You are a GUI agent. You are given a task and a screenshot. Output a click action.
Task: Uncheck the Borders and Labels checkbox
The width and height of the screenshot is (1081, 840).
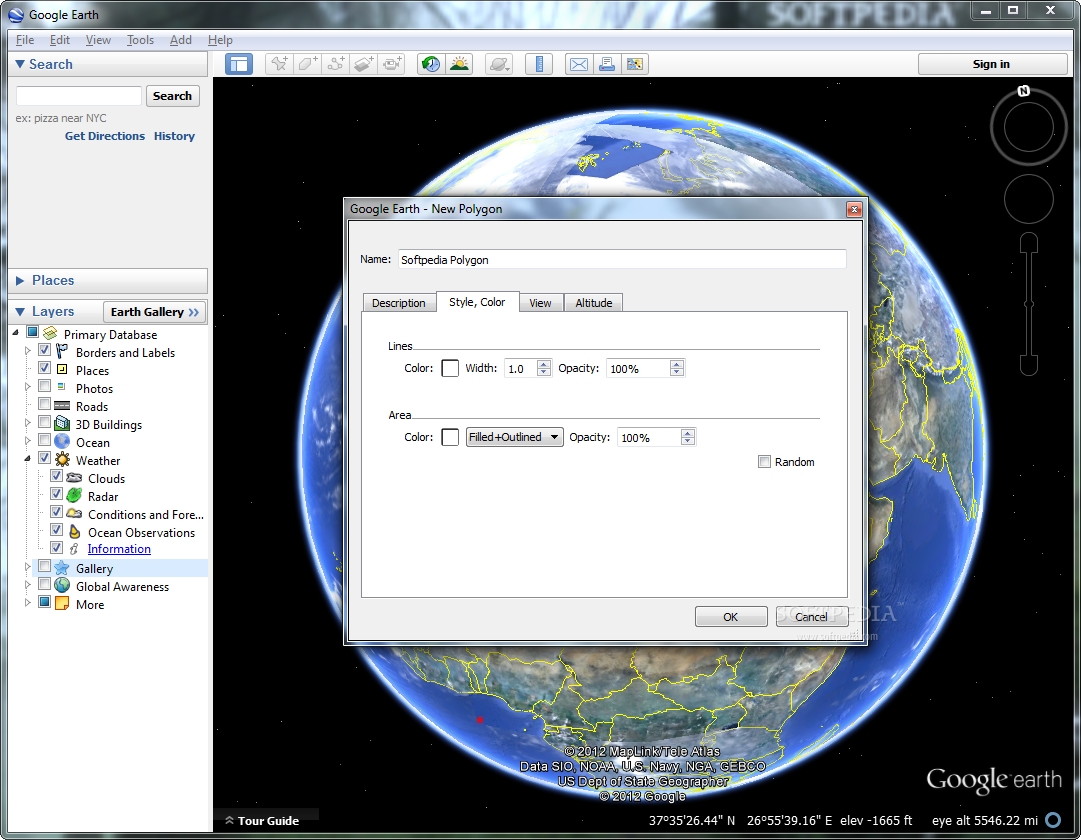pos(44,350)
